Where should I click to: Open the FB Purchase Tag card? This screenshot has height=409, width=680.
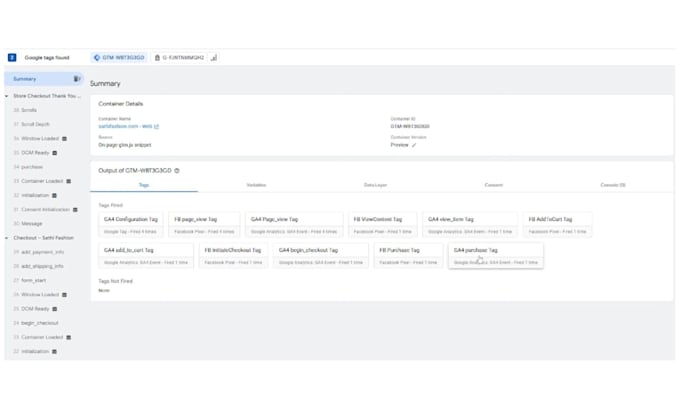click(409, 255)
